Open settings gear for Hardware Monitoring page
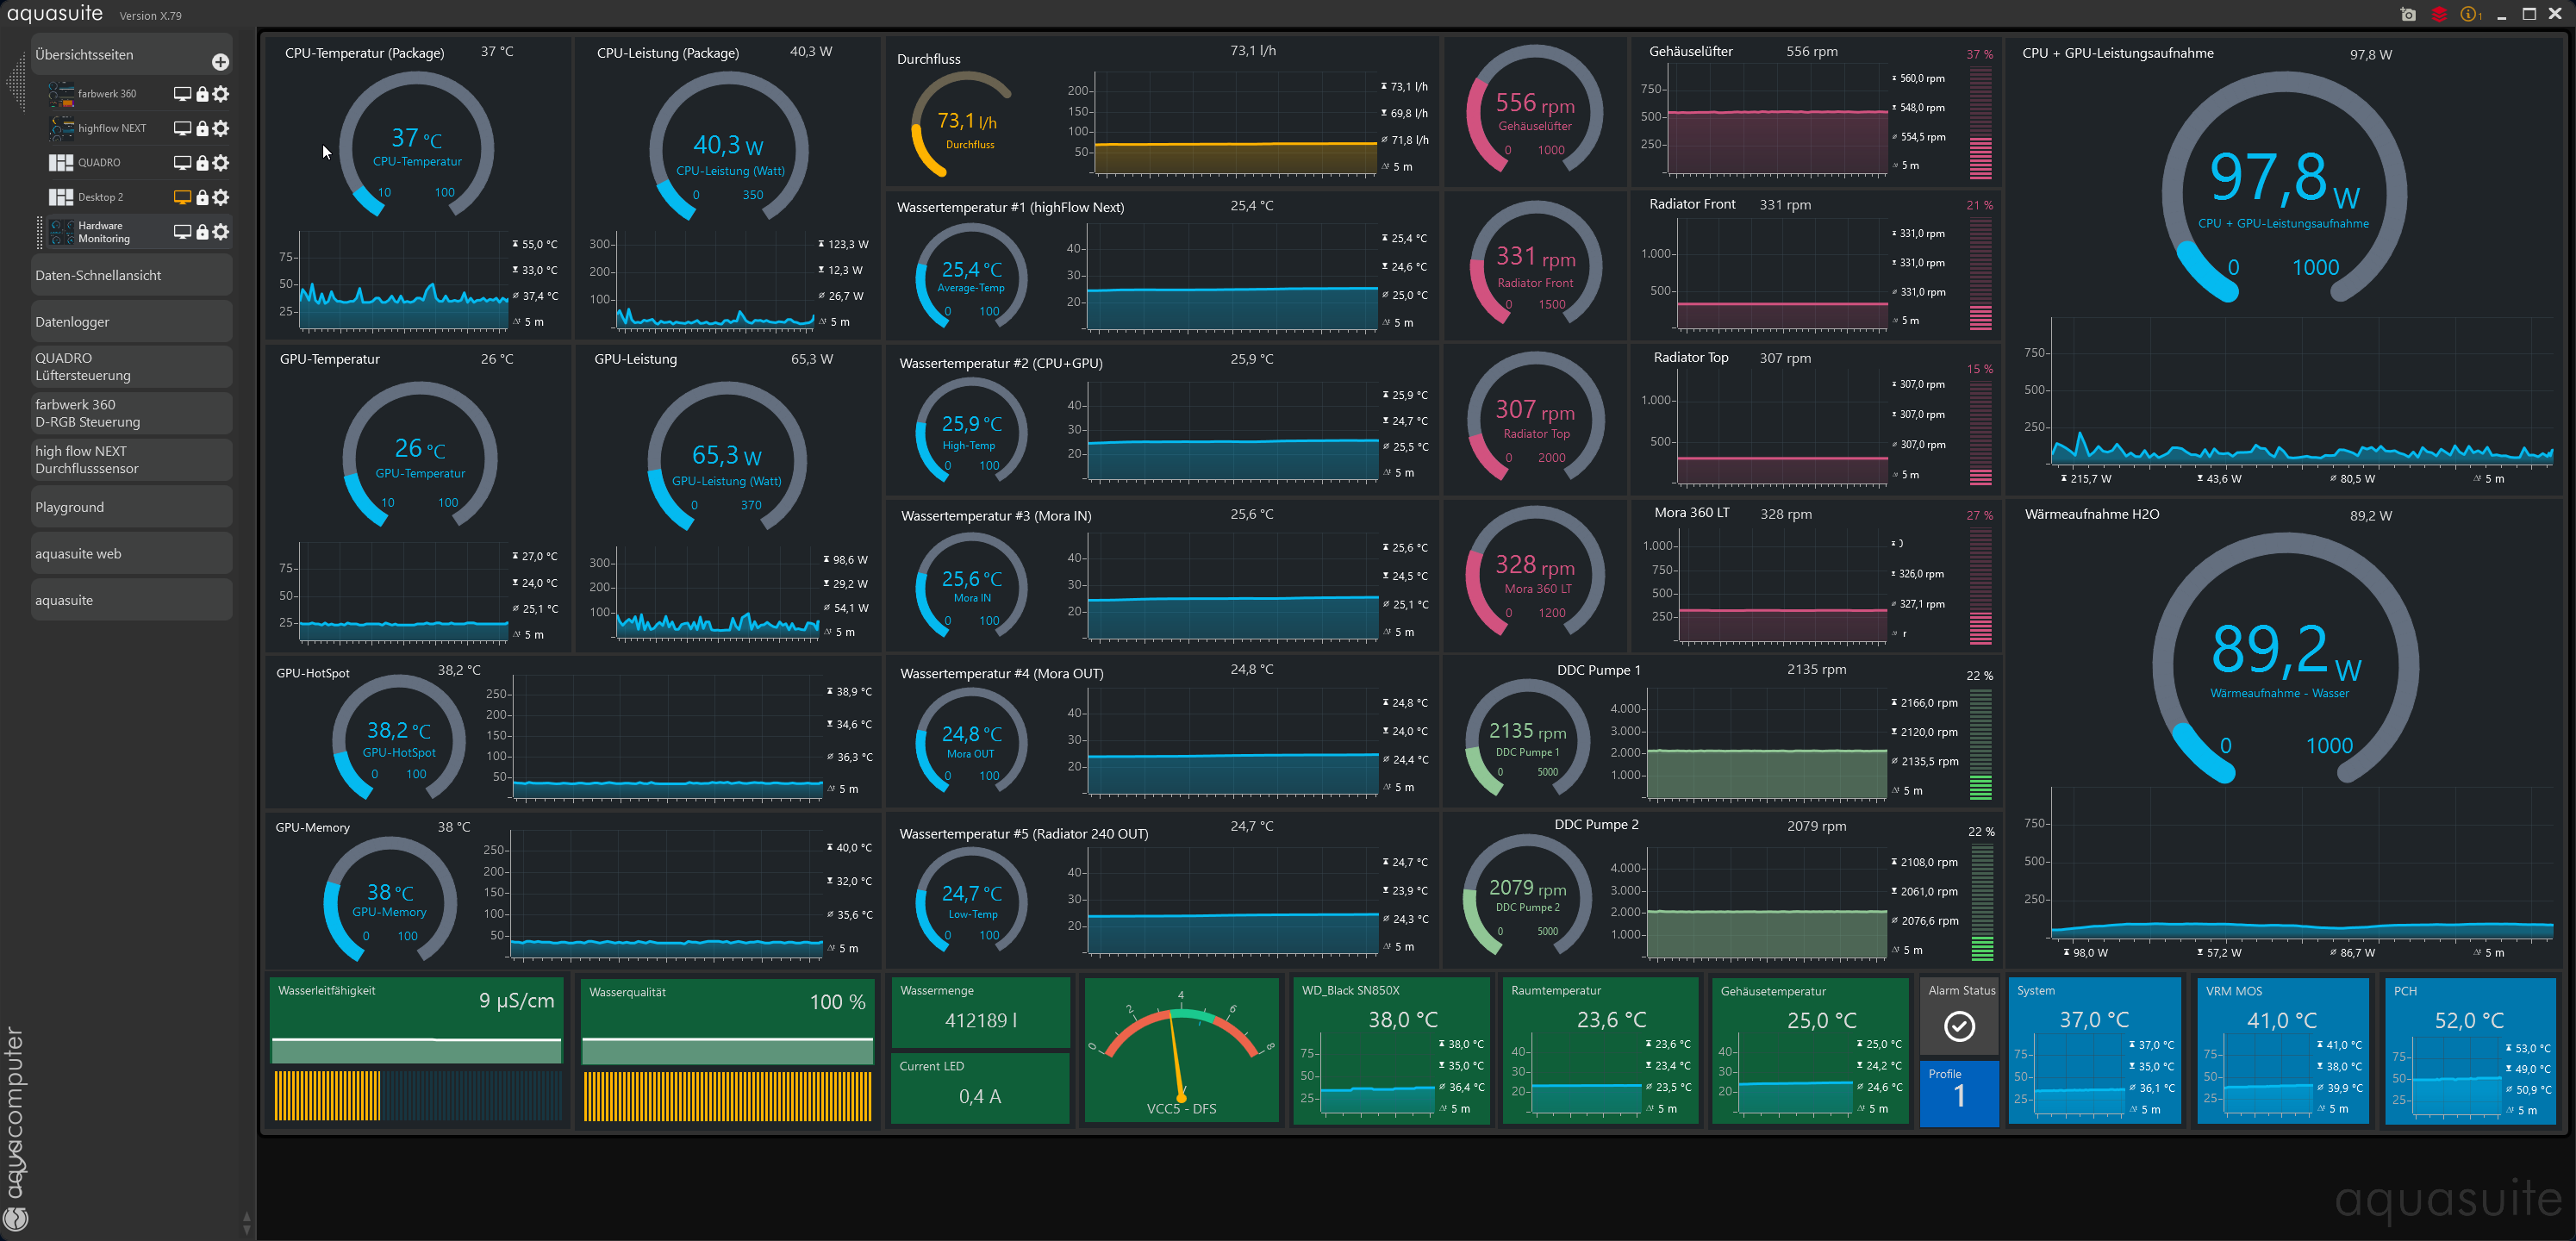This screenshot has width=2576, height=1241. pos(221,232)
